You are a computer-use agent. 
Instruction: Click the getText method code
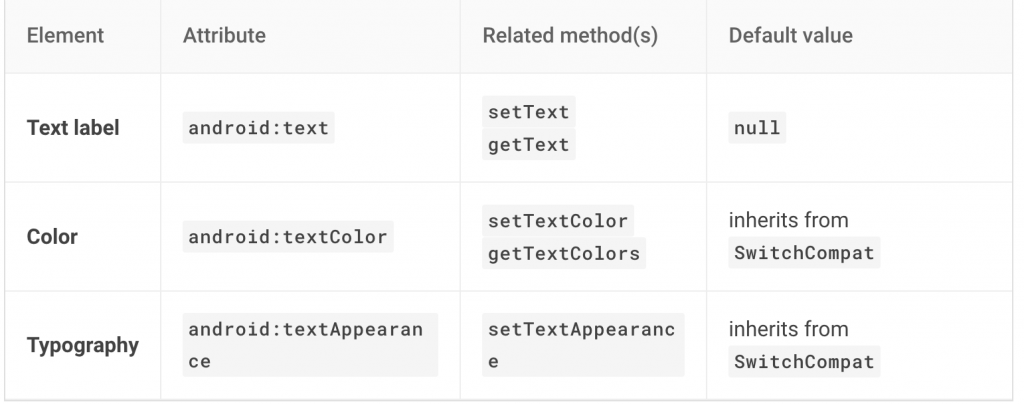528,145
